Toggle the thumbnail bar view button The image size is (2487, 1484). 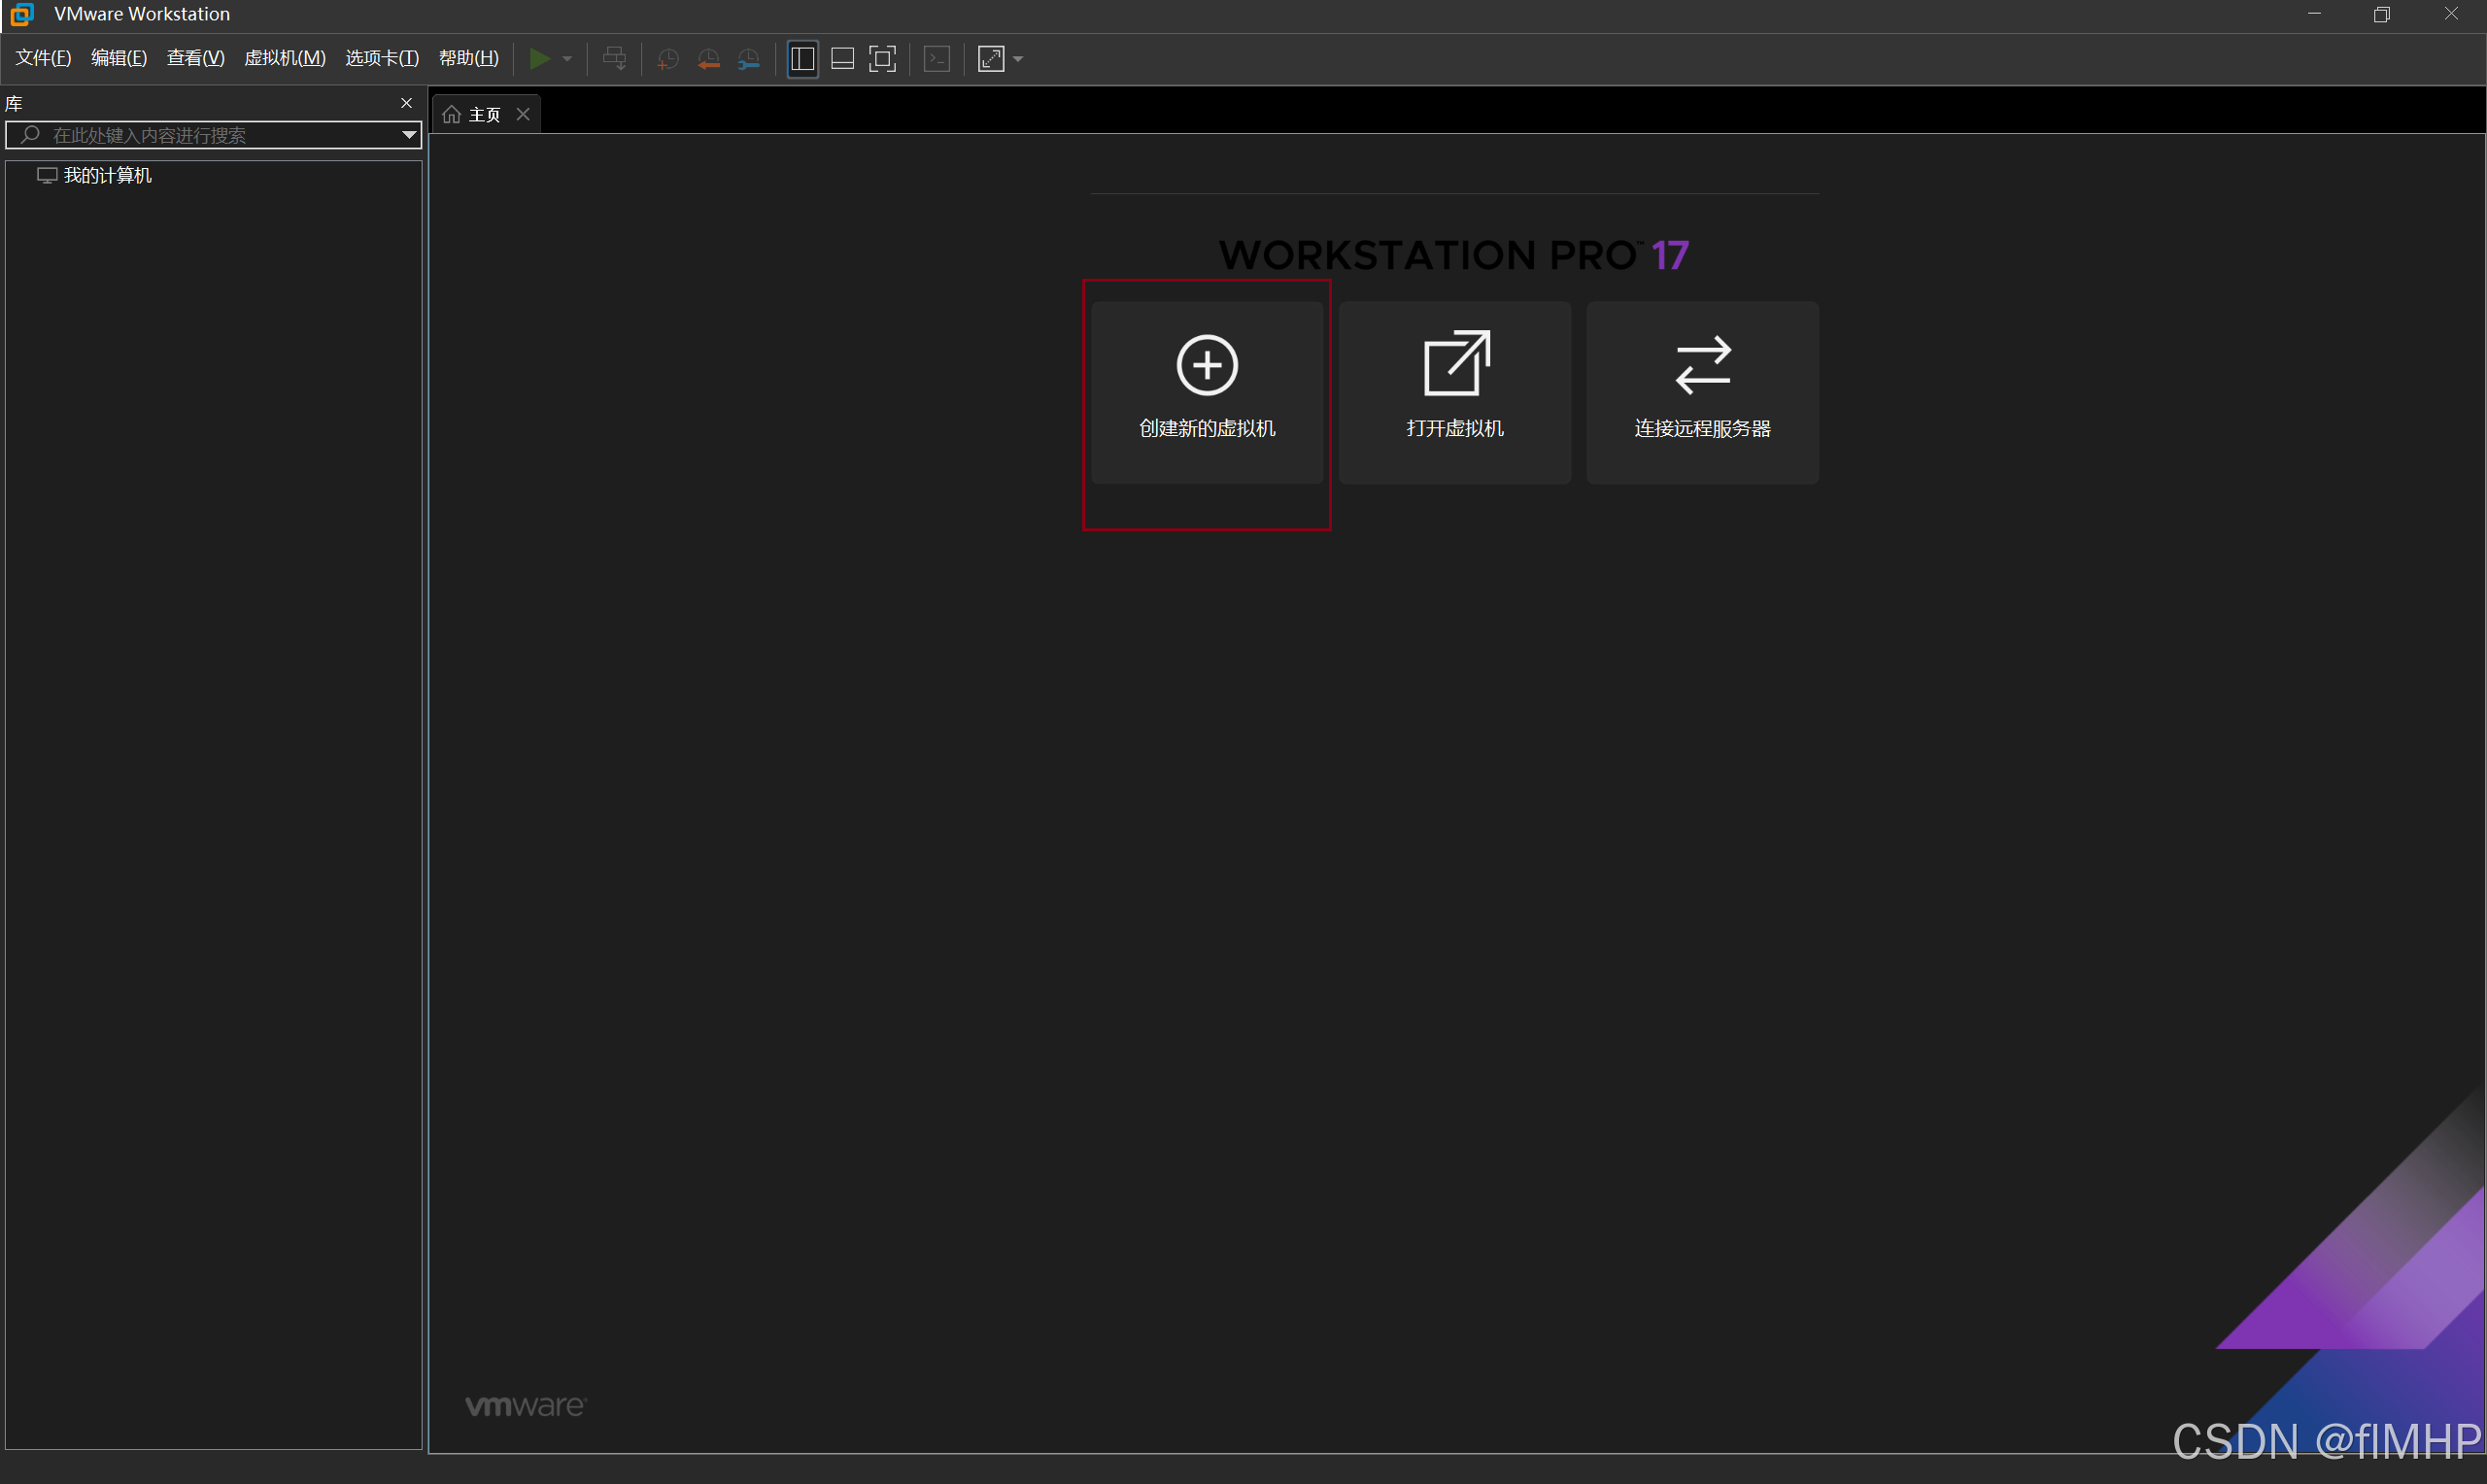[842, 59]
